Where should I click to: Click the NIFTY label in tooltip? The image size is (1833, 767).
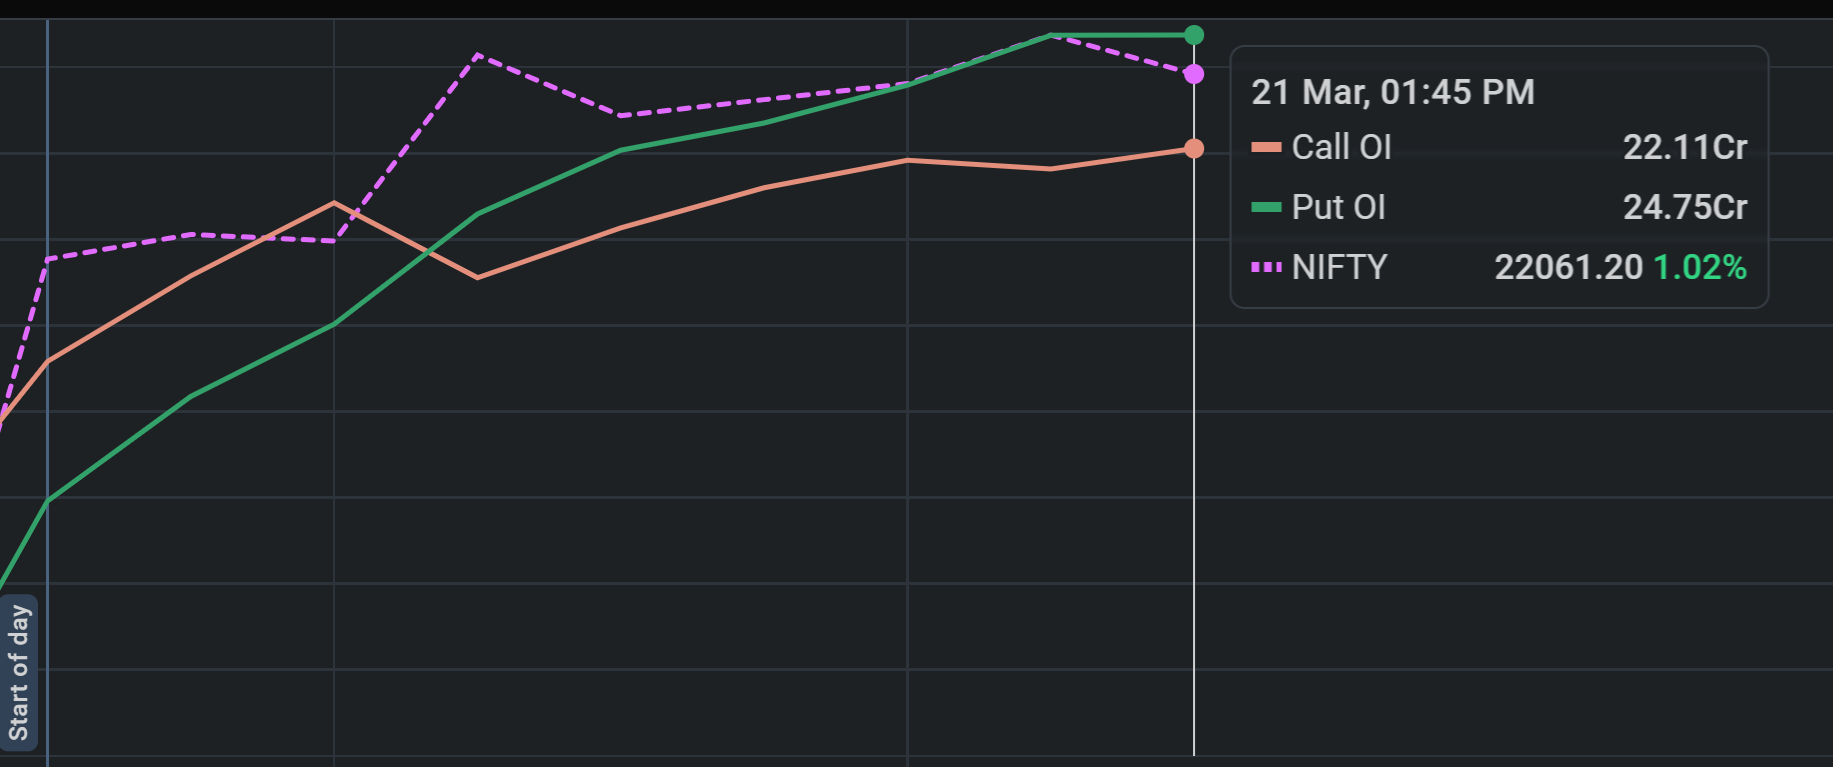coord(1339,268)
